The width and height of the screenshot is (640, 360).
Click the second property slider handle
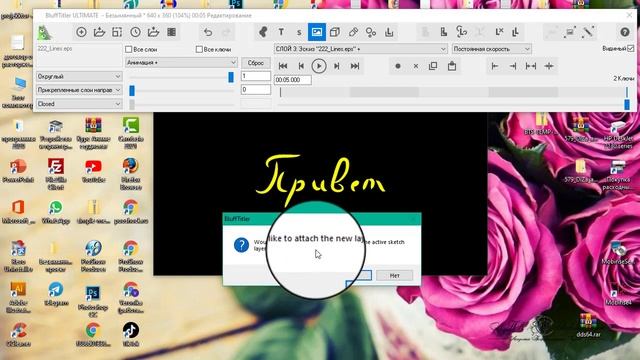coord(132,90)
